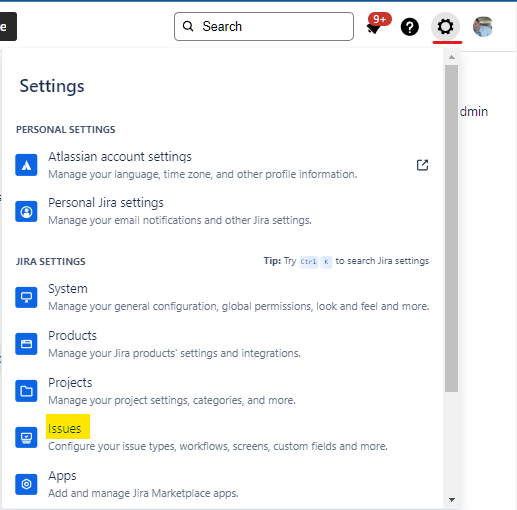Screen dimensions: 517x510
Task: Click the Products window icon
Action: (26, 344)
